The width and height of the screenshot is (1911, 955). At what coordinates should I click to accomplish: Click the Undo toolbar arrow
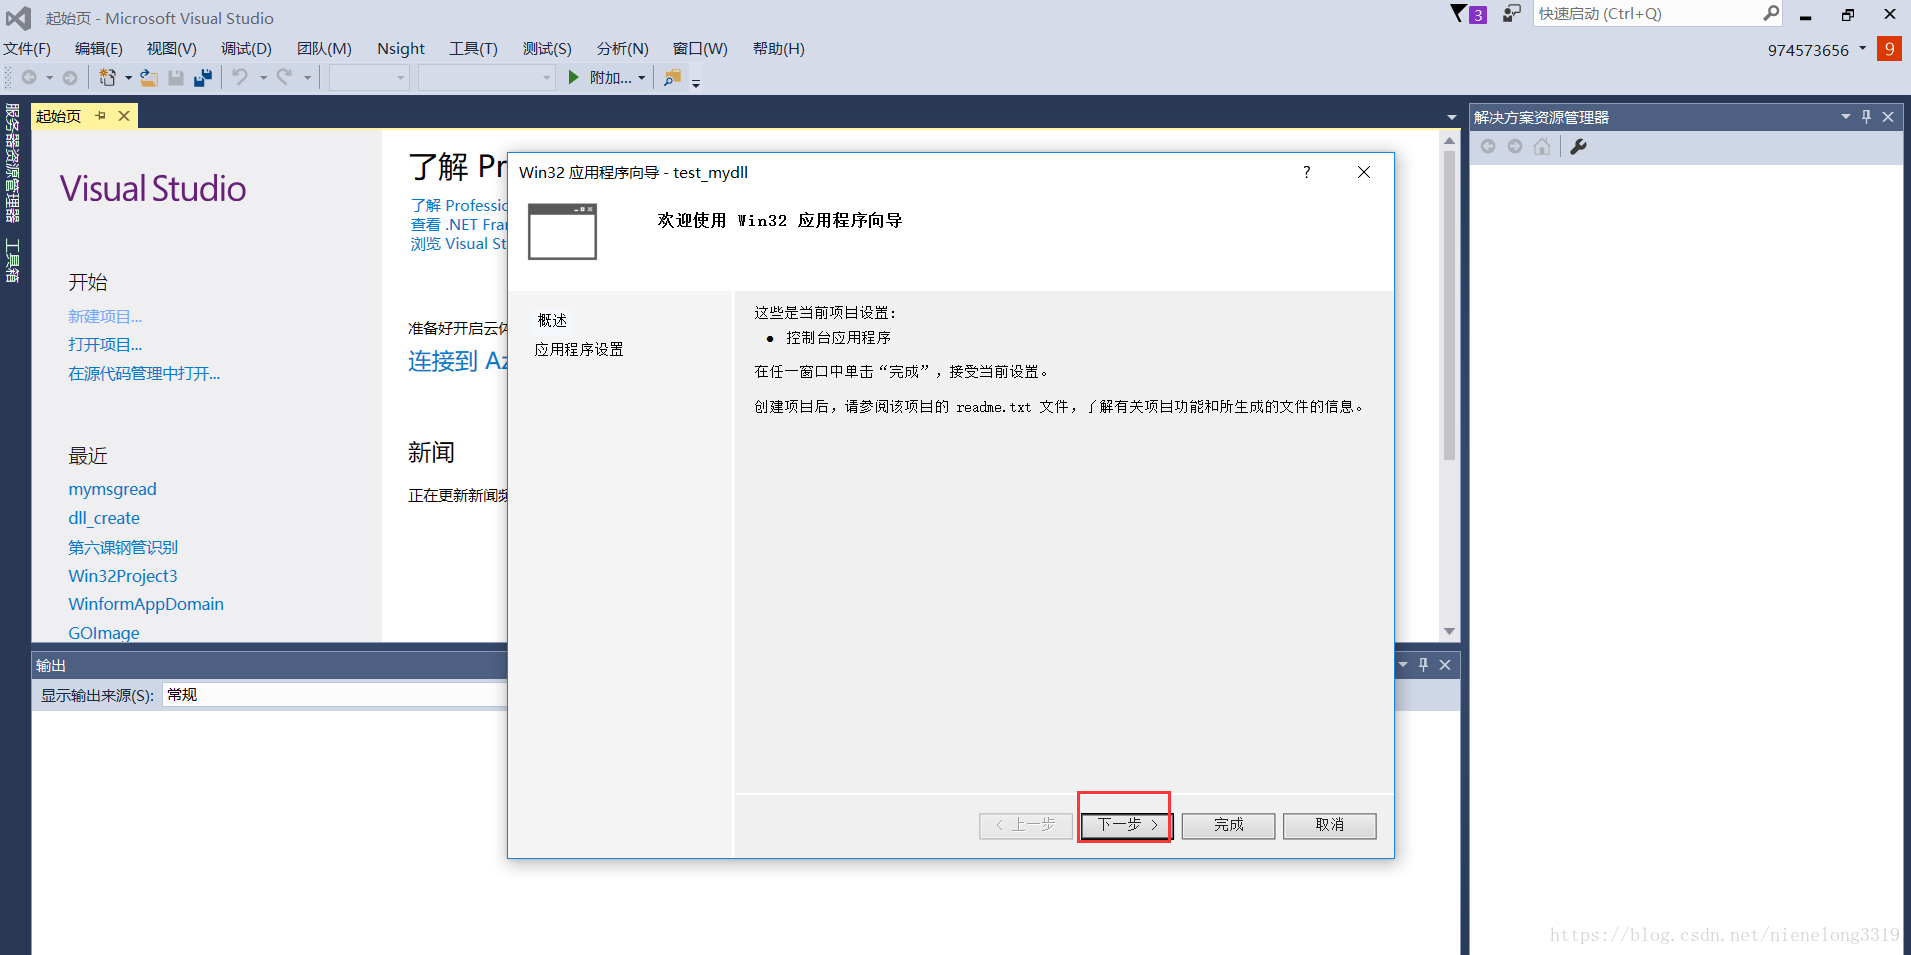[x=240, y=77]
